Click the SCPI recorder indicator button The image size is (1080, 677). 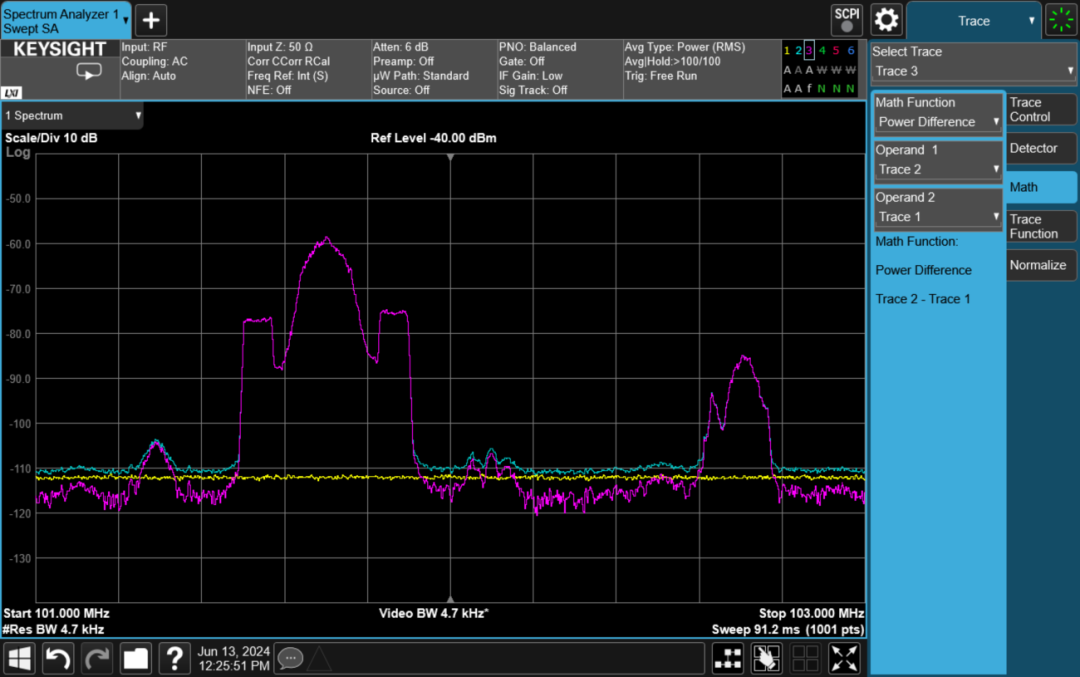846,19
